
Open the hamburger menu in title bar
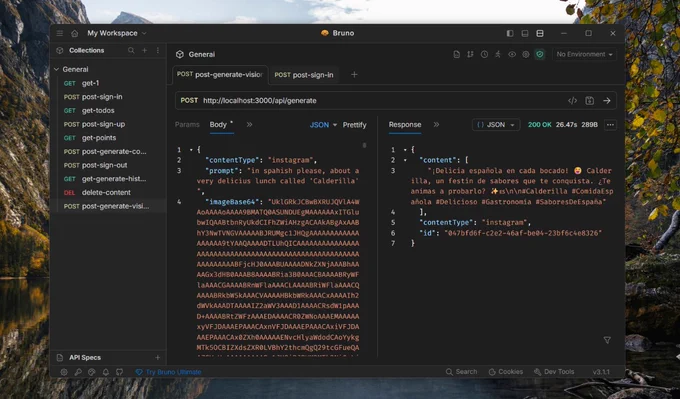(x=60, y=33)
